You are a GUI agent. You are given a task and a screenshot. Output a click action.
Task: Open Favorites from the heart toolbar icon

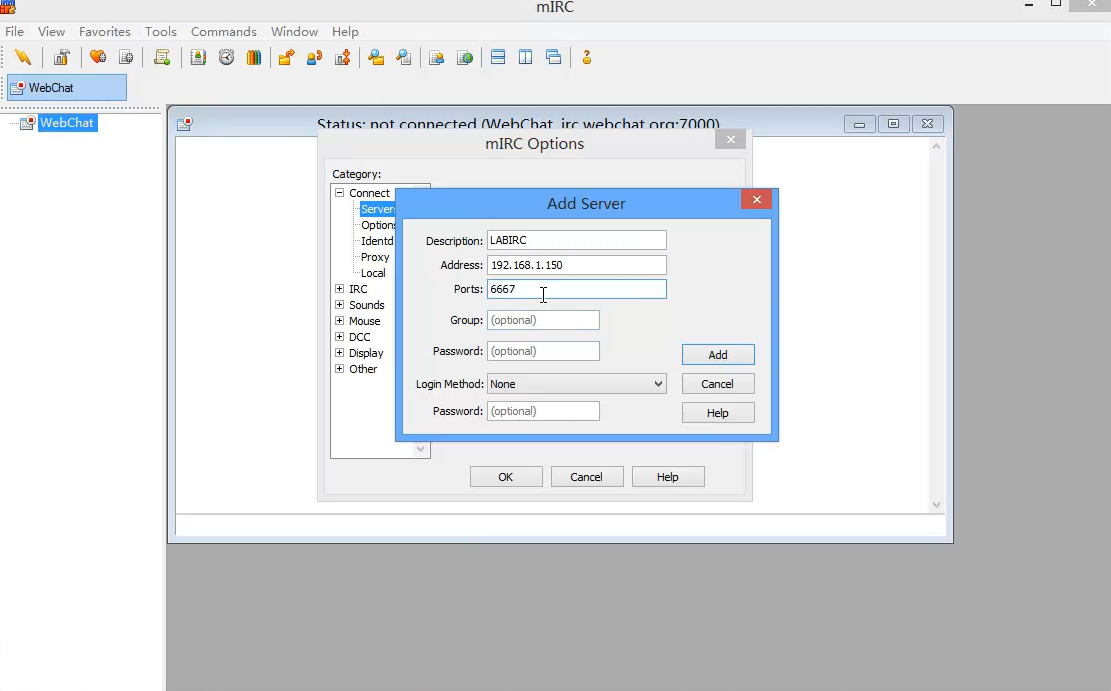click(98, 57)
